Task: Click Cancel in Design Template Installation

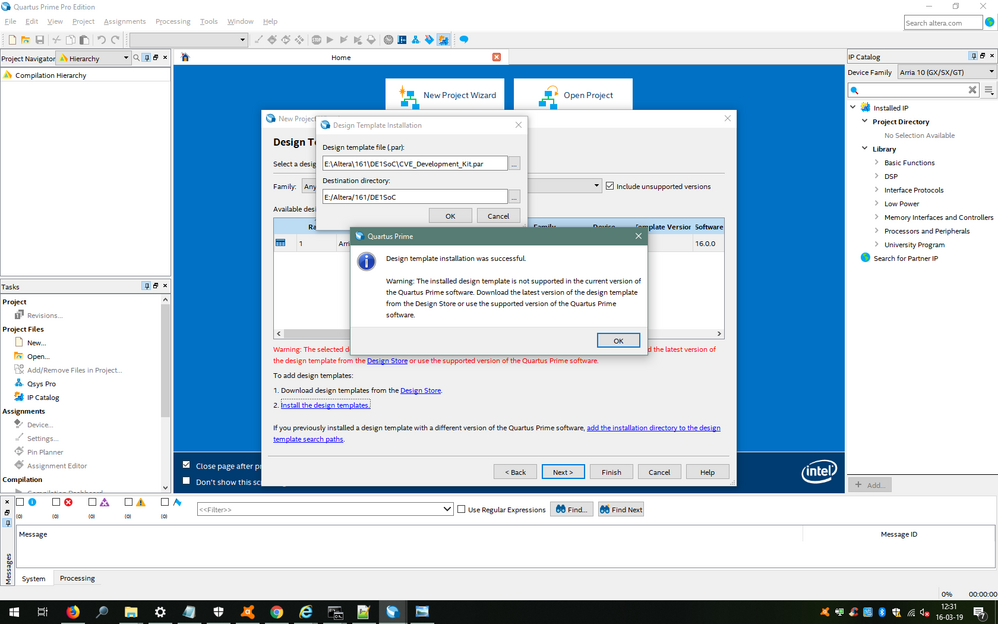Action: [x=498, y=216]
